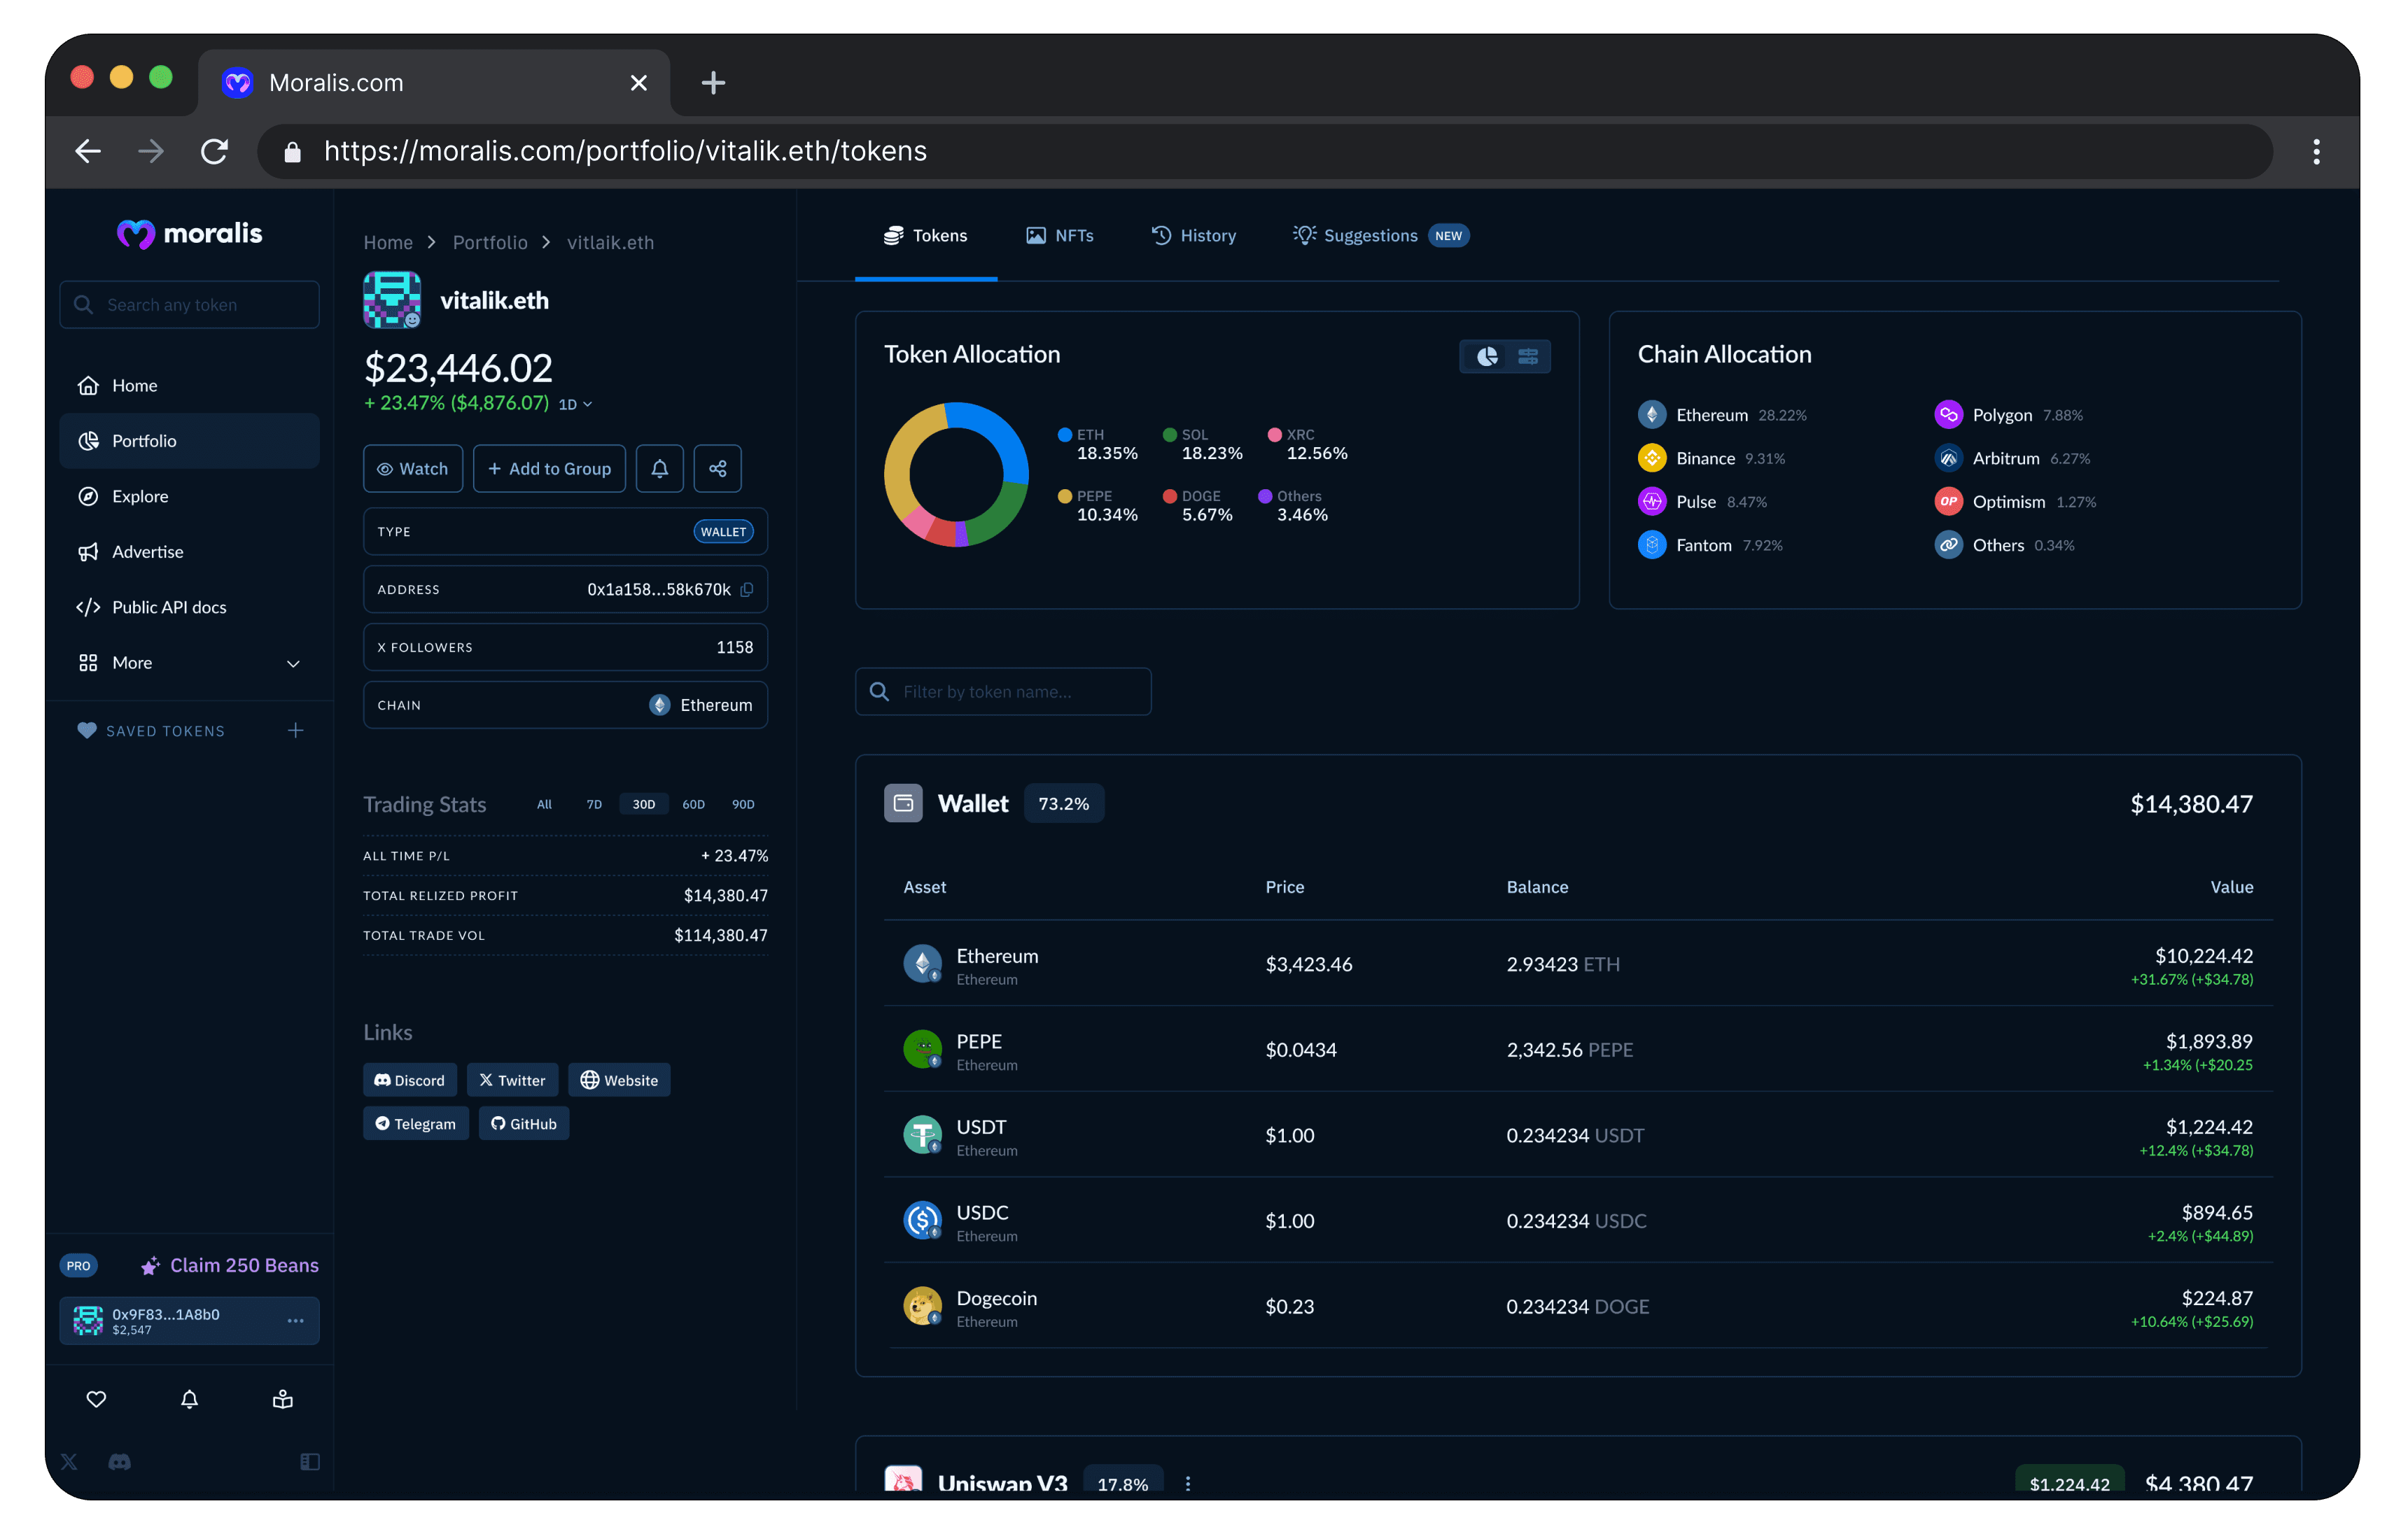2408x1534 pixels.
Task: Open the Uniswap V3 three-dot menu
Action: pyautogui.click(x=1187, y=1483)
